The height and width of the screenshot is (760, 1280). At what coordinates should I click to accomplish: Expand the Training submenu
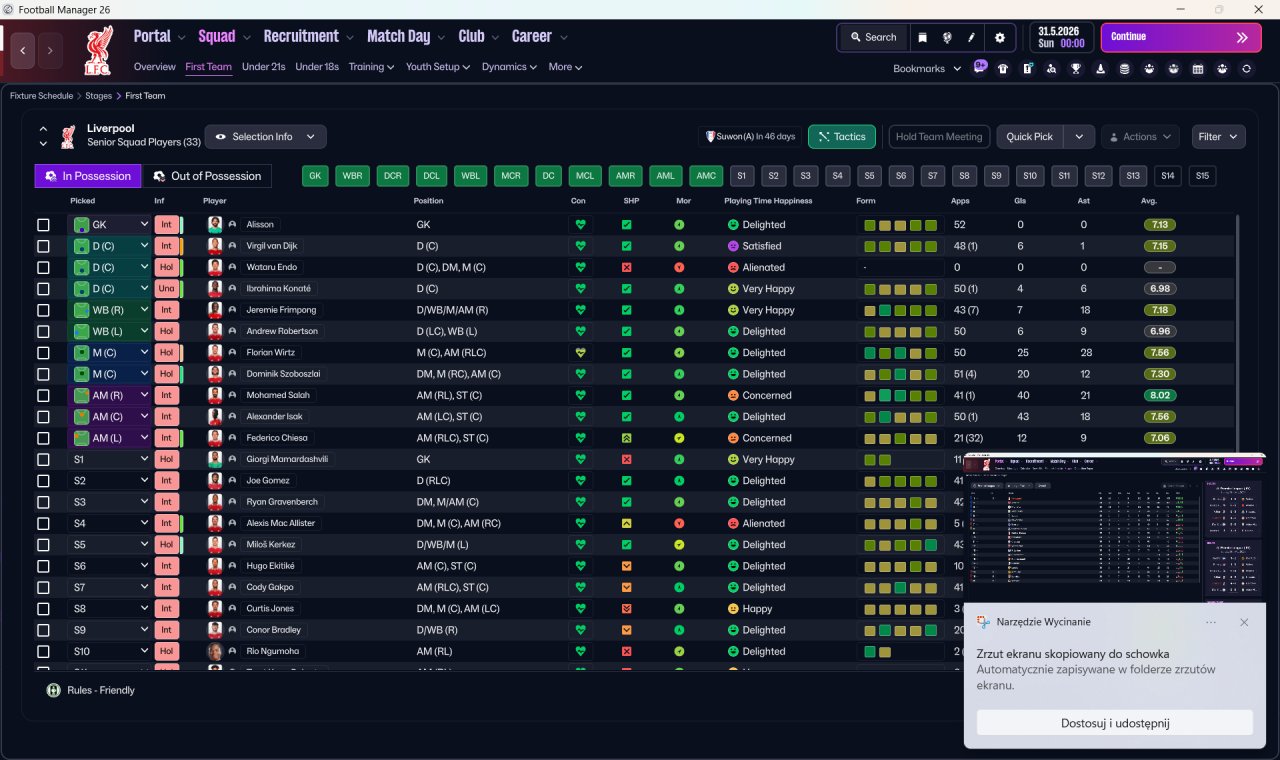[x=372, y=67]
